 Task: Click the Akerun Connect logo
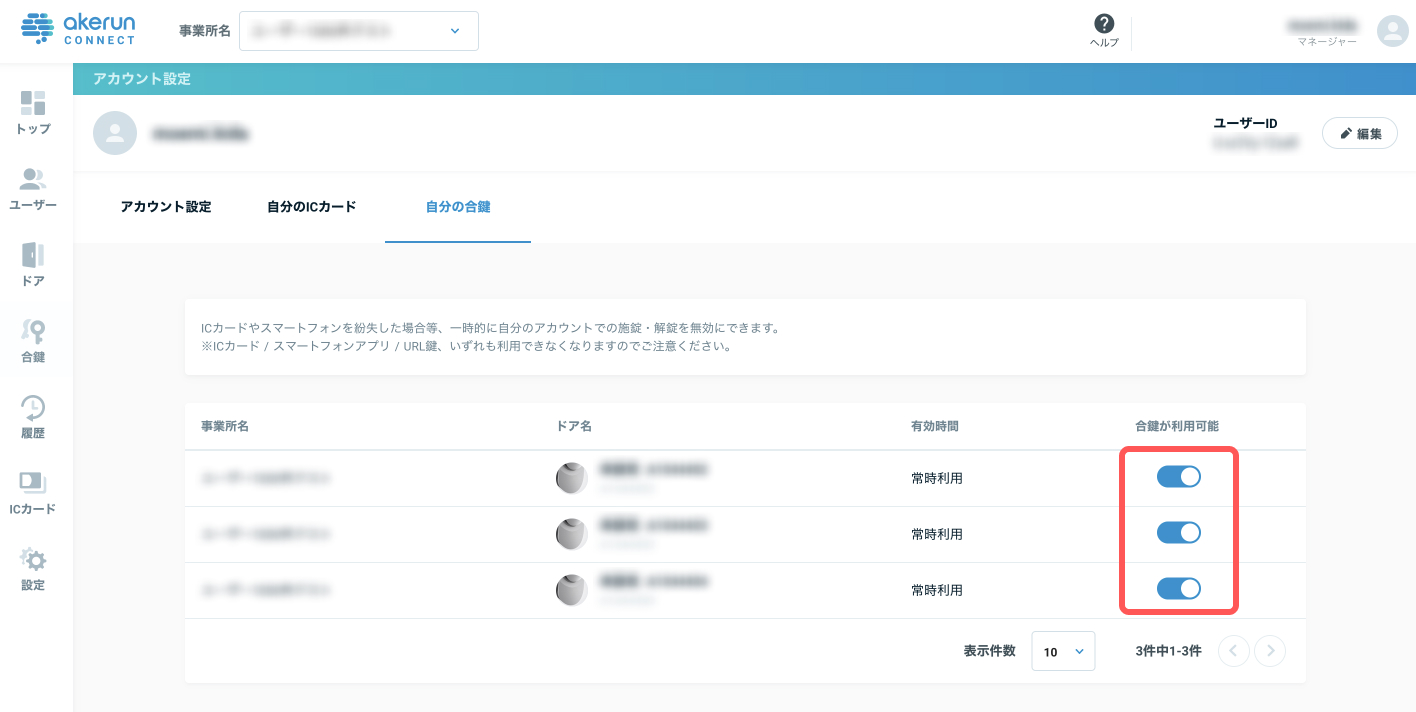click(x=78, y=30)
